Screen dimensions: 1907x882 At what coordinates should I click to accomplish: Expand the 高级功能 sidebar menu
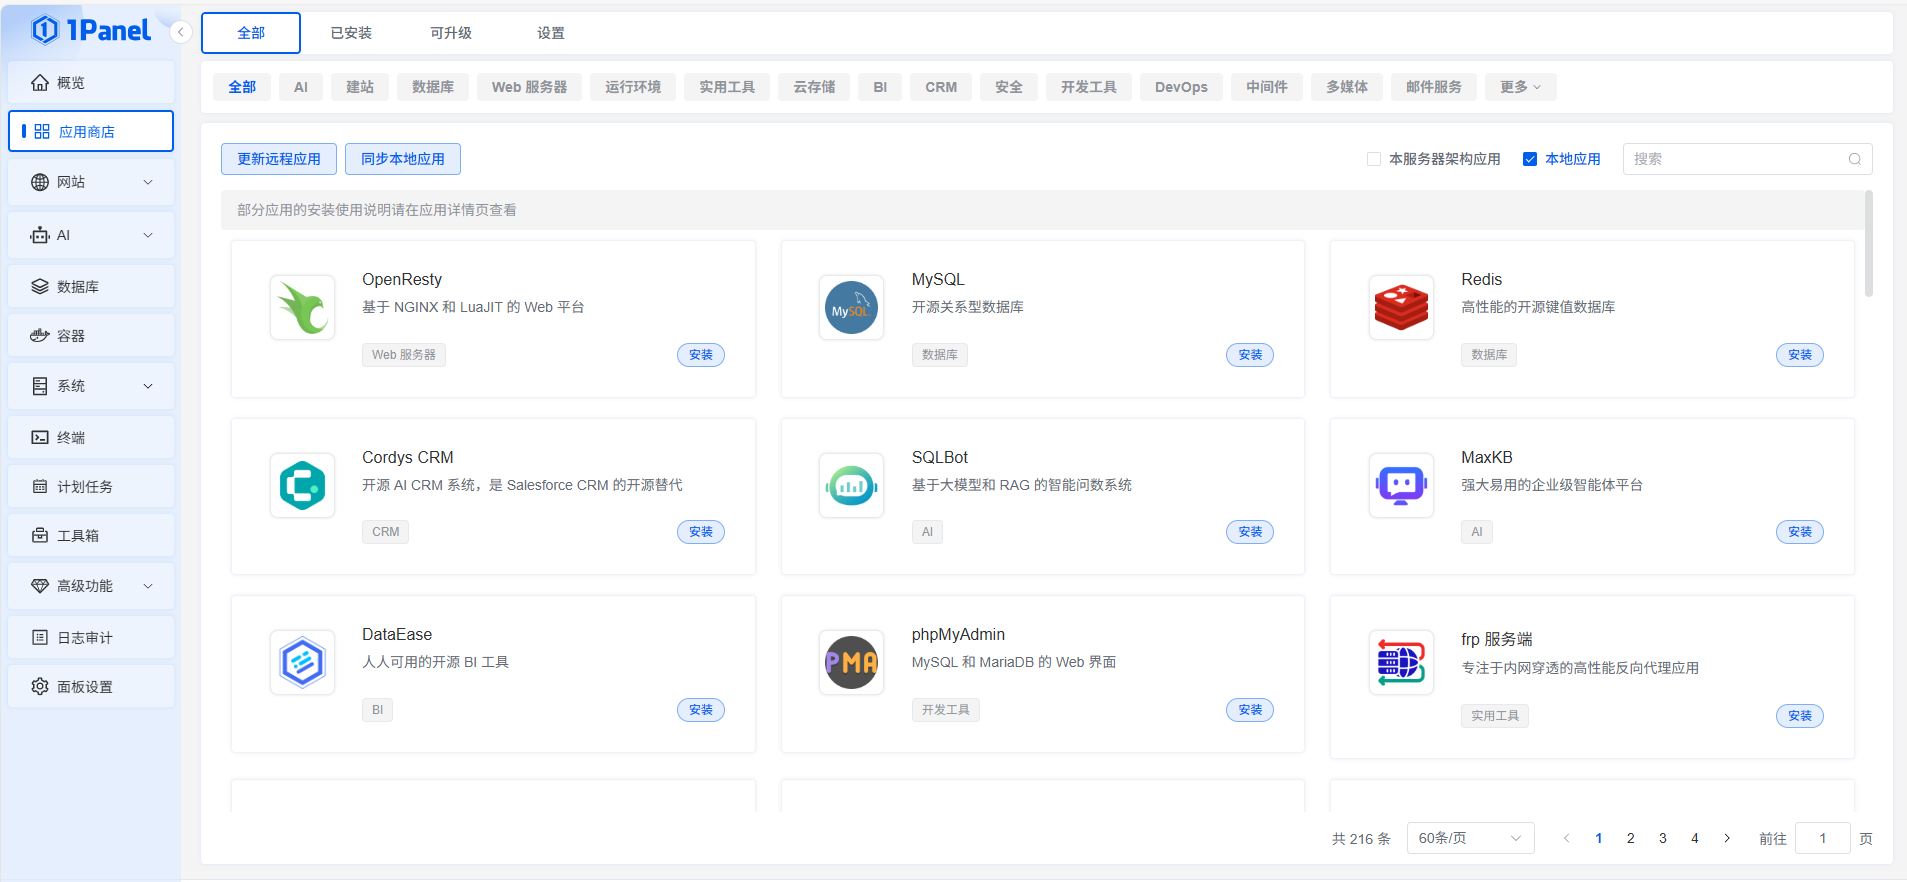tap(91, 586)
